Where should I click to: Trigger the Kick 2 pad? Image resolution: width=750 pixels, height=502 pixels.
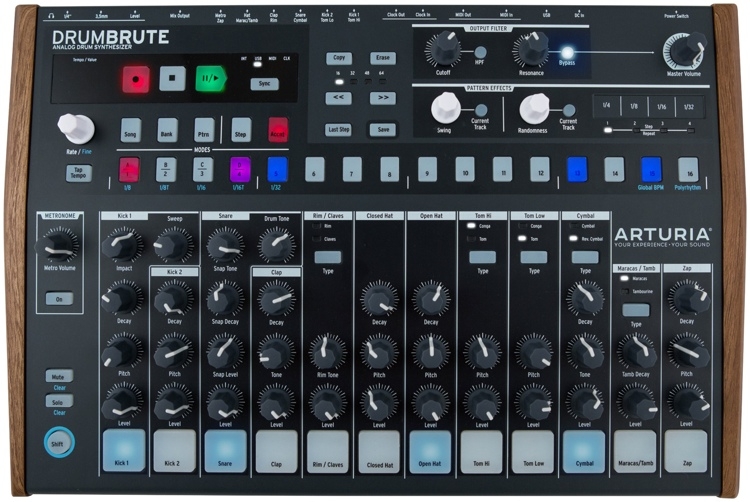[x=175, y=450]
